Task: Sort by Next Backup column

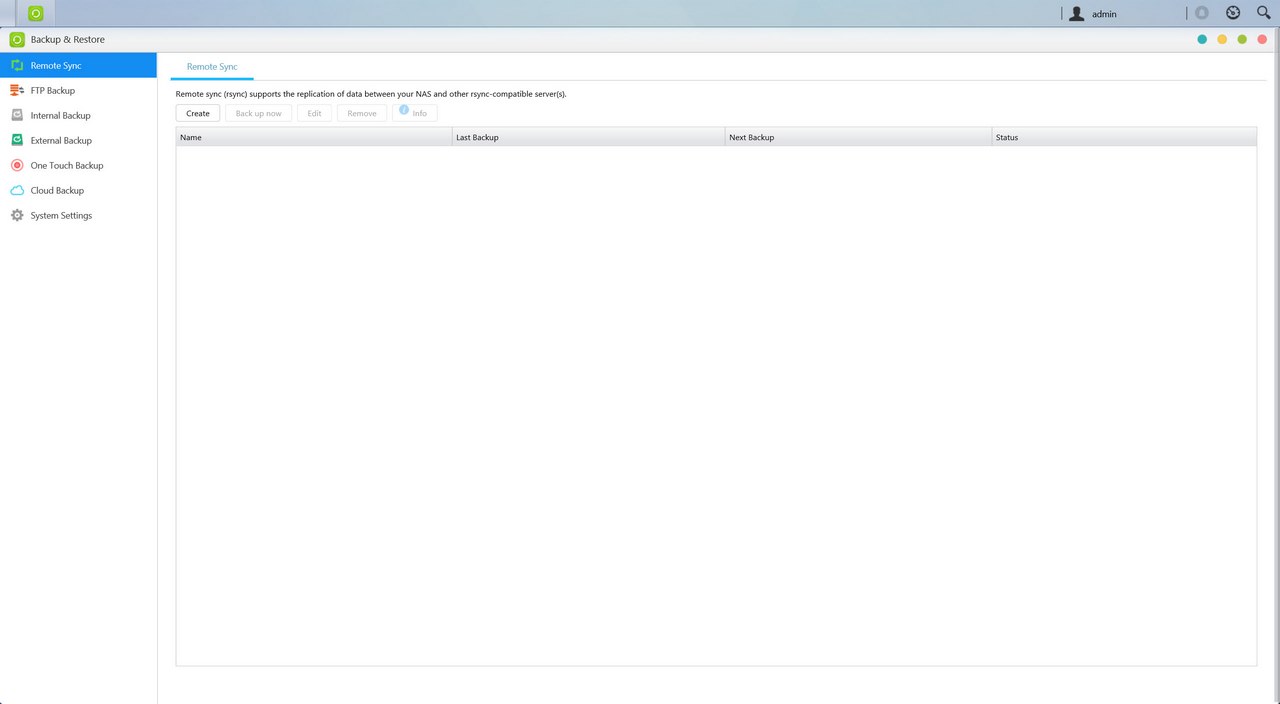Action: pos(859,137)
